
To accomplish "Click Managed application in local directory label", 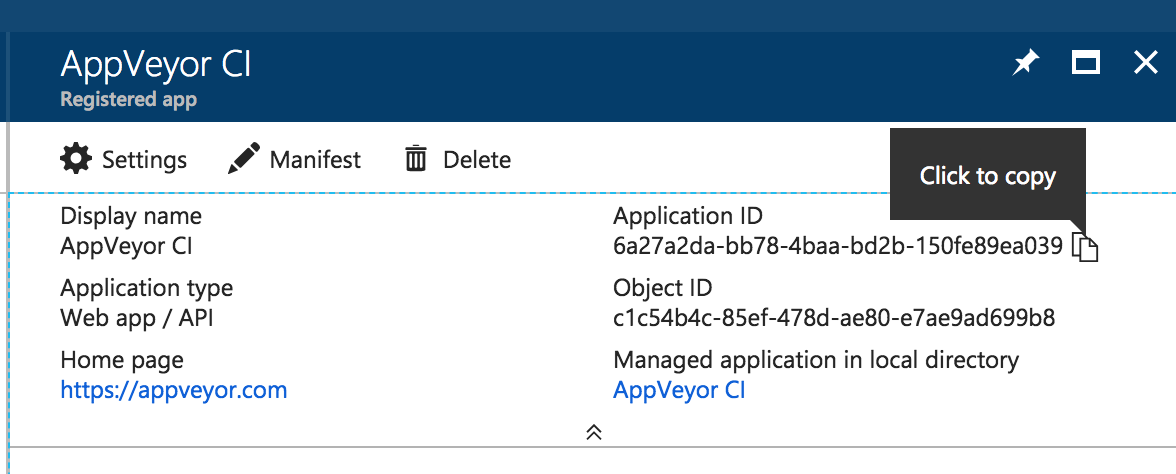I will pos(816,360).
